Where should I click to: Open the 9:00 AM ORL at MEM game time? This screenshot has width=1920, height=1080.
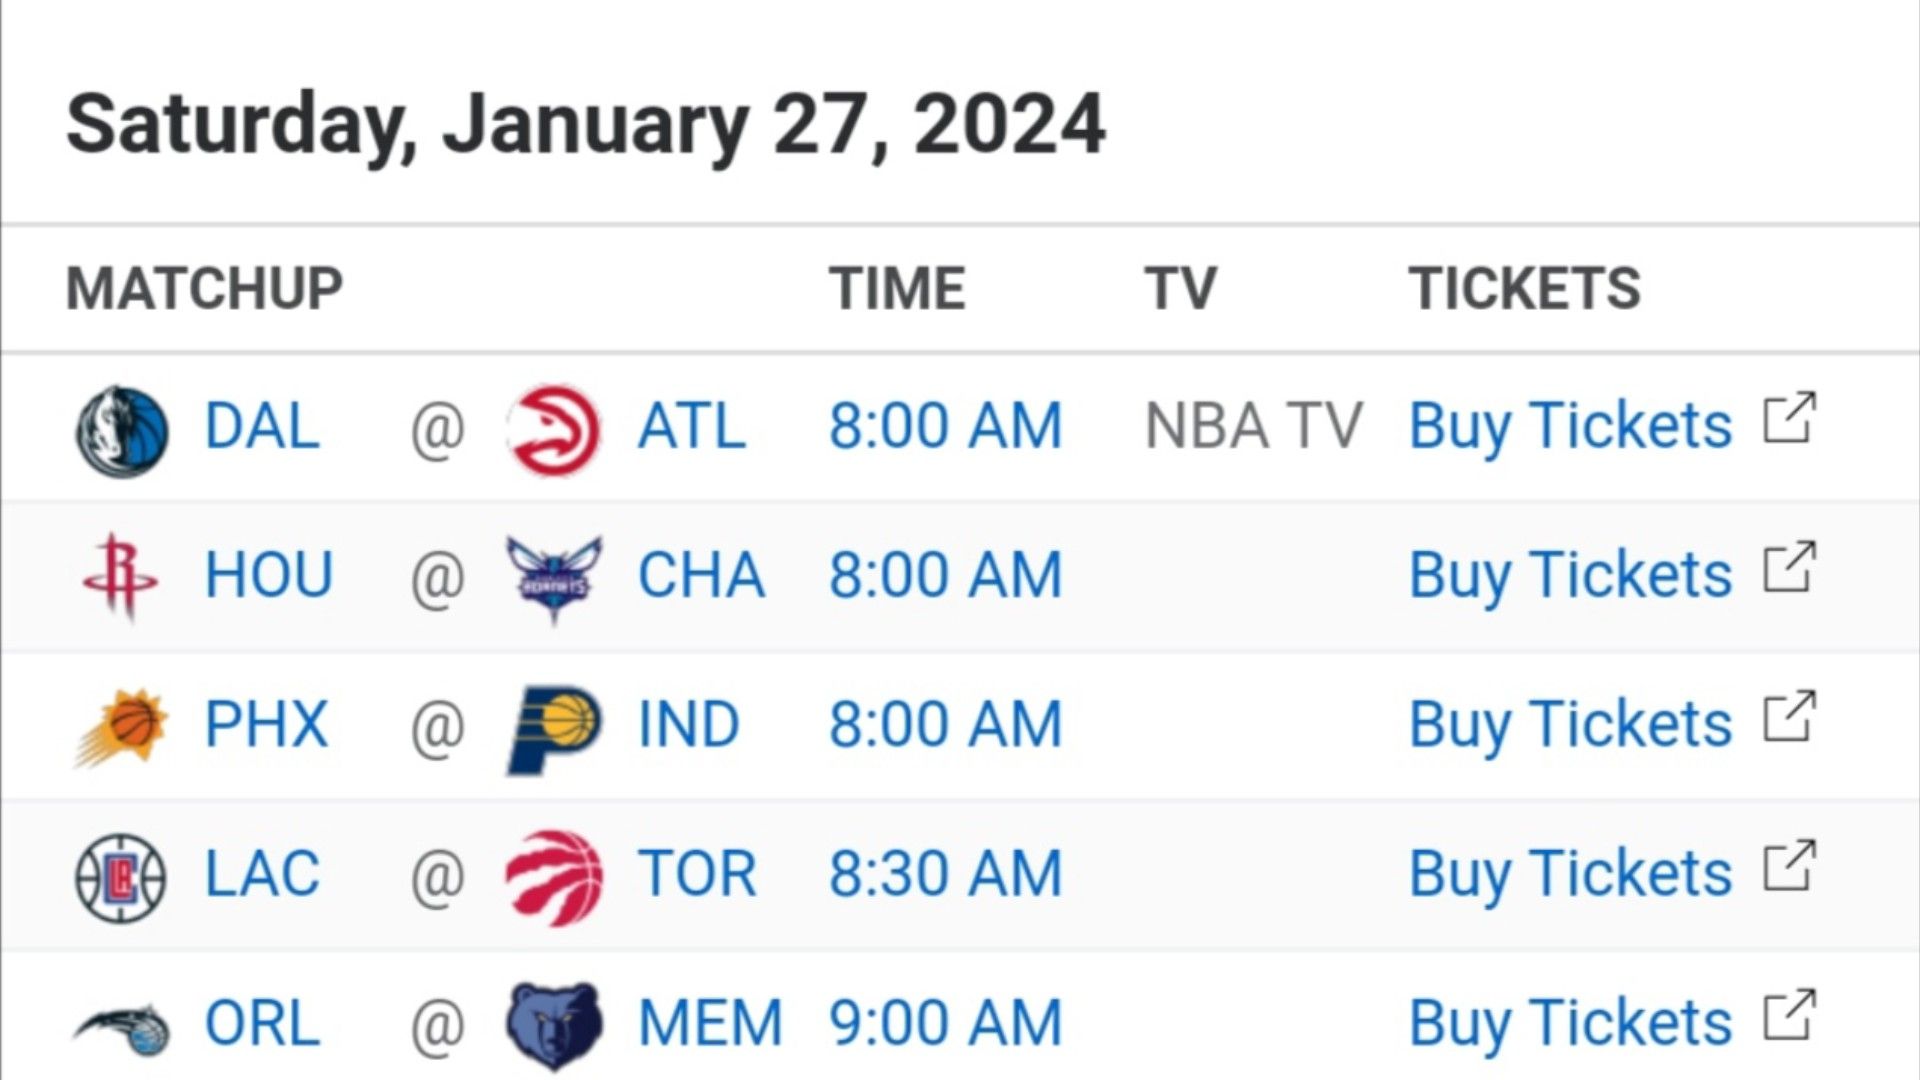point(945,1023)
